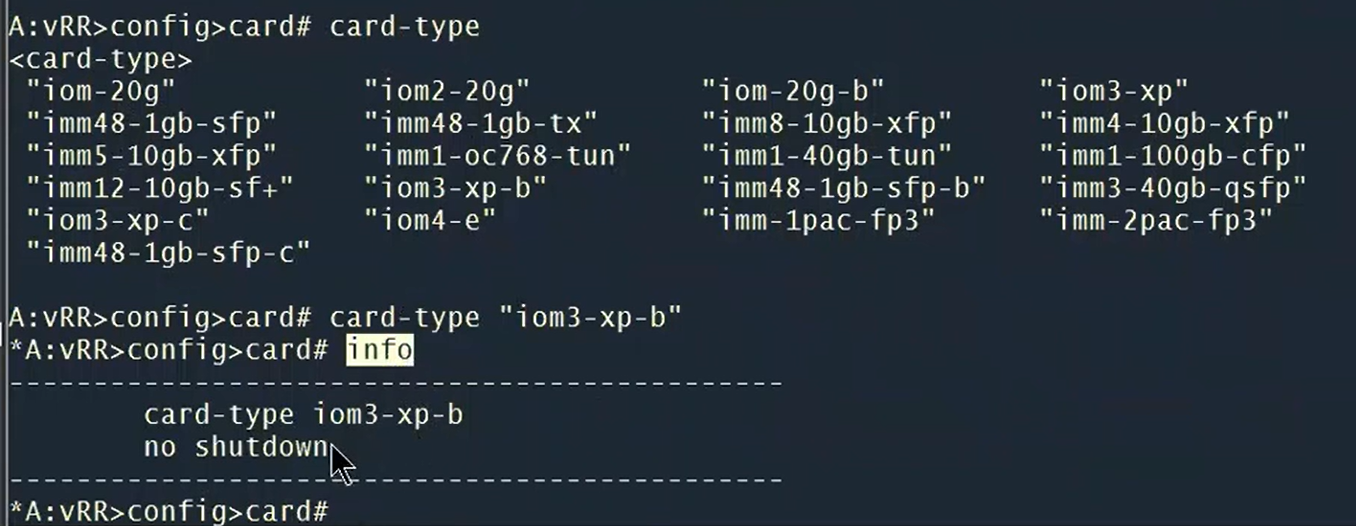The width and height of the screenshot is (1356, 526).
Task: Click the "iom3-xp-b" option in the list
Action: point(456,187)
